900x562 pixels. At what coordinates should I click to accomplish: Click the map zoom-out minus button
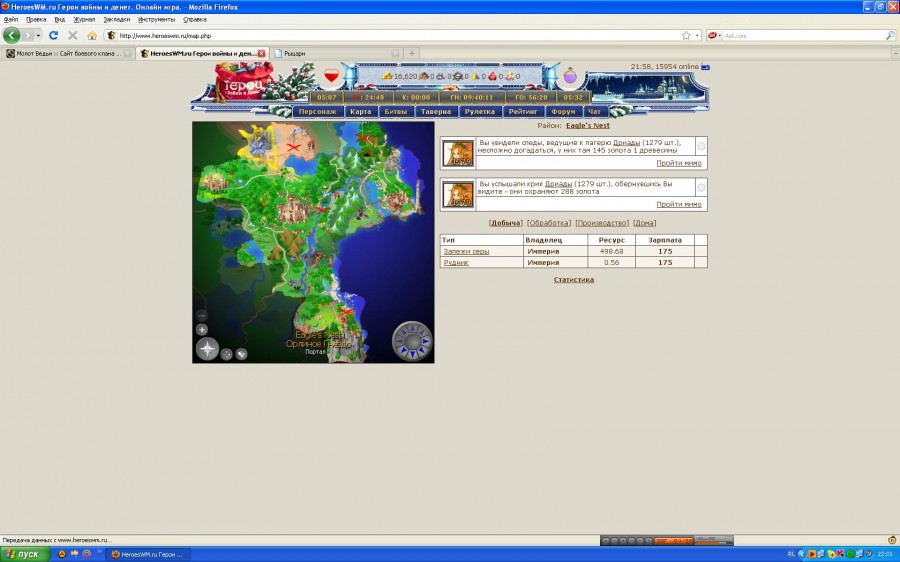tap(202, 316)
